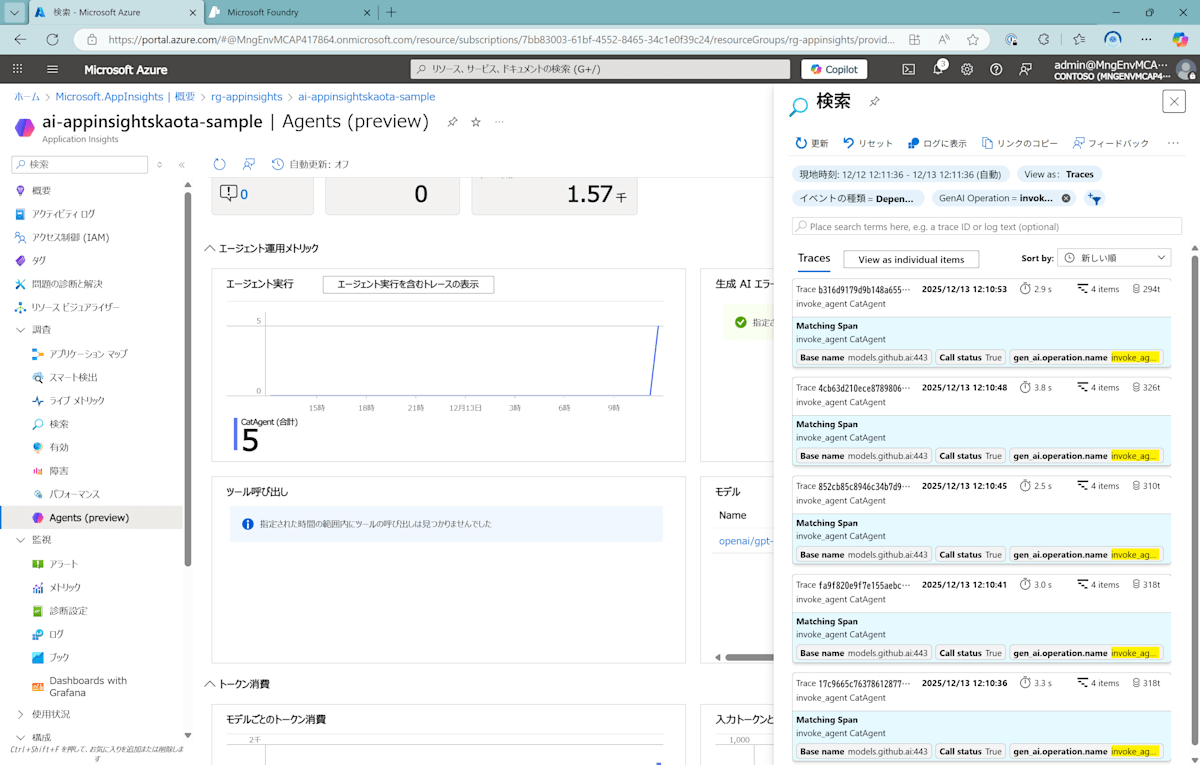Open 障害 in the sidebar
1200x765 pixels.
tap(59, 471)
